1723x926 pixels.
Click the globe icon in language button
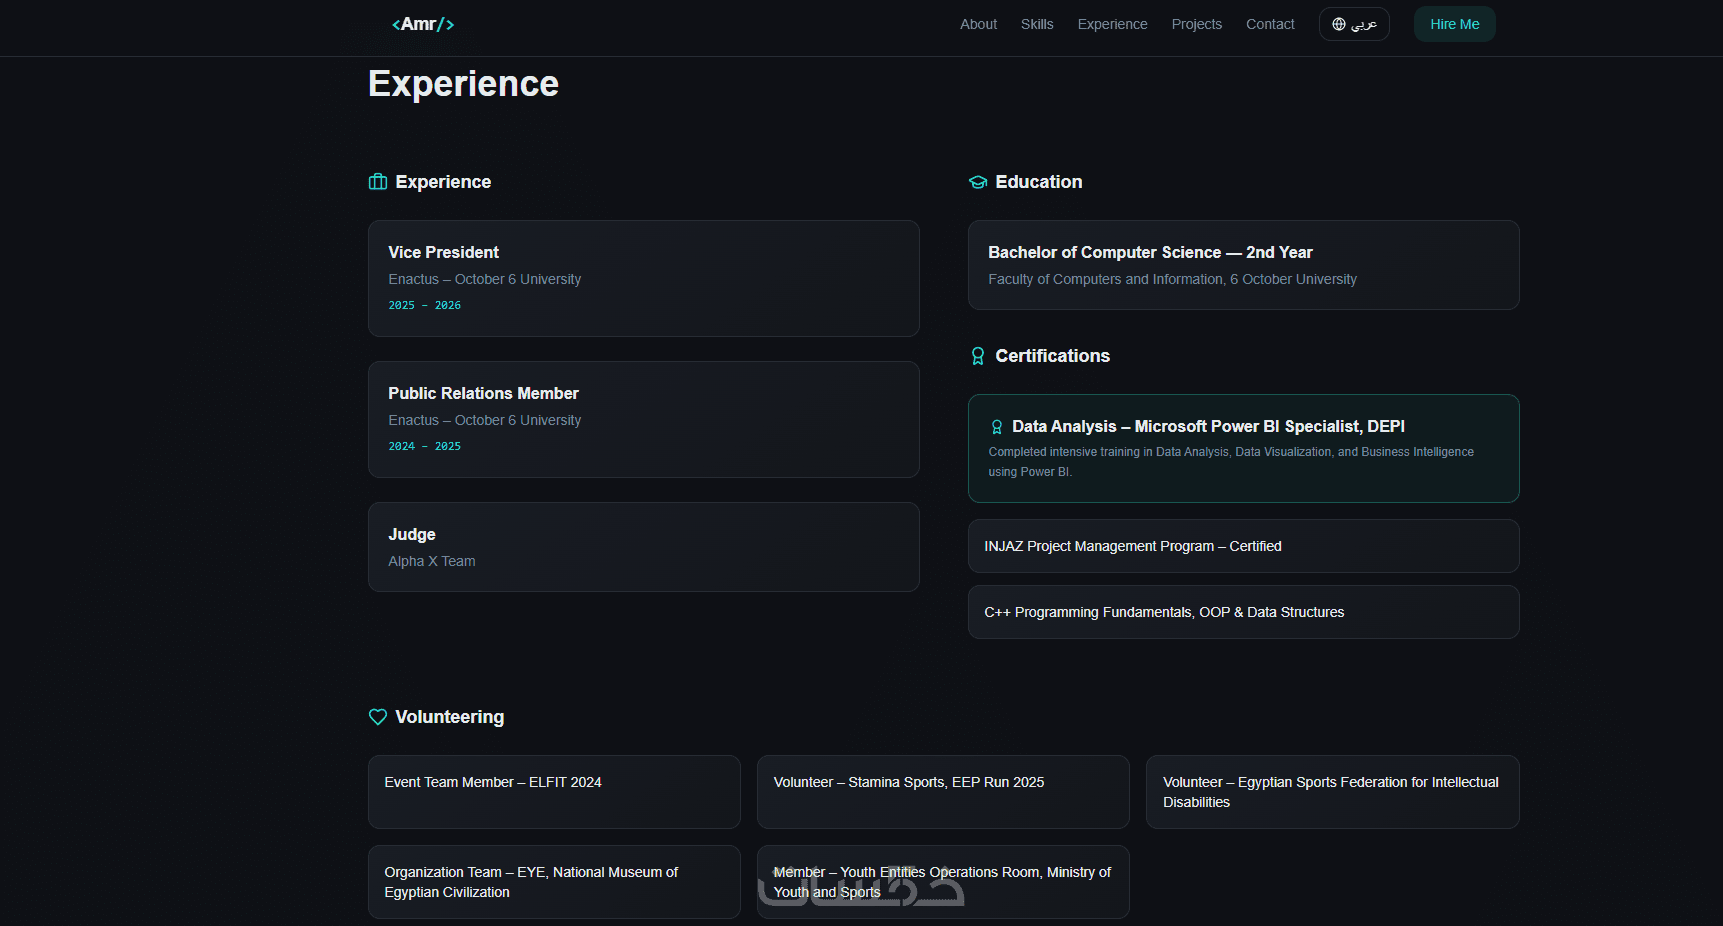[x=1339, y=24]
